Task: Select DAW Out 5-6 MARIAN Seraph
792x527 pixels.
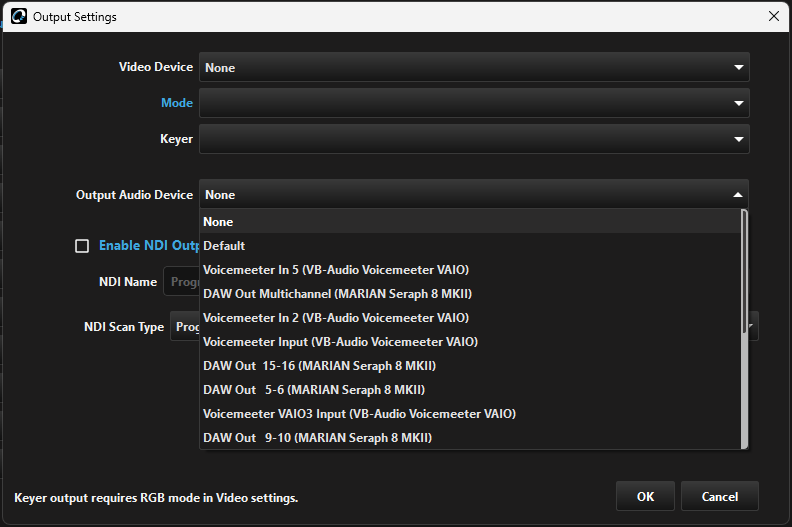Action: (x=470, y=390)
